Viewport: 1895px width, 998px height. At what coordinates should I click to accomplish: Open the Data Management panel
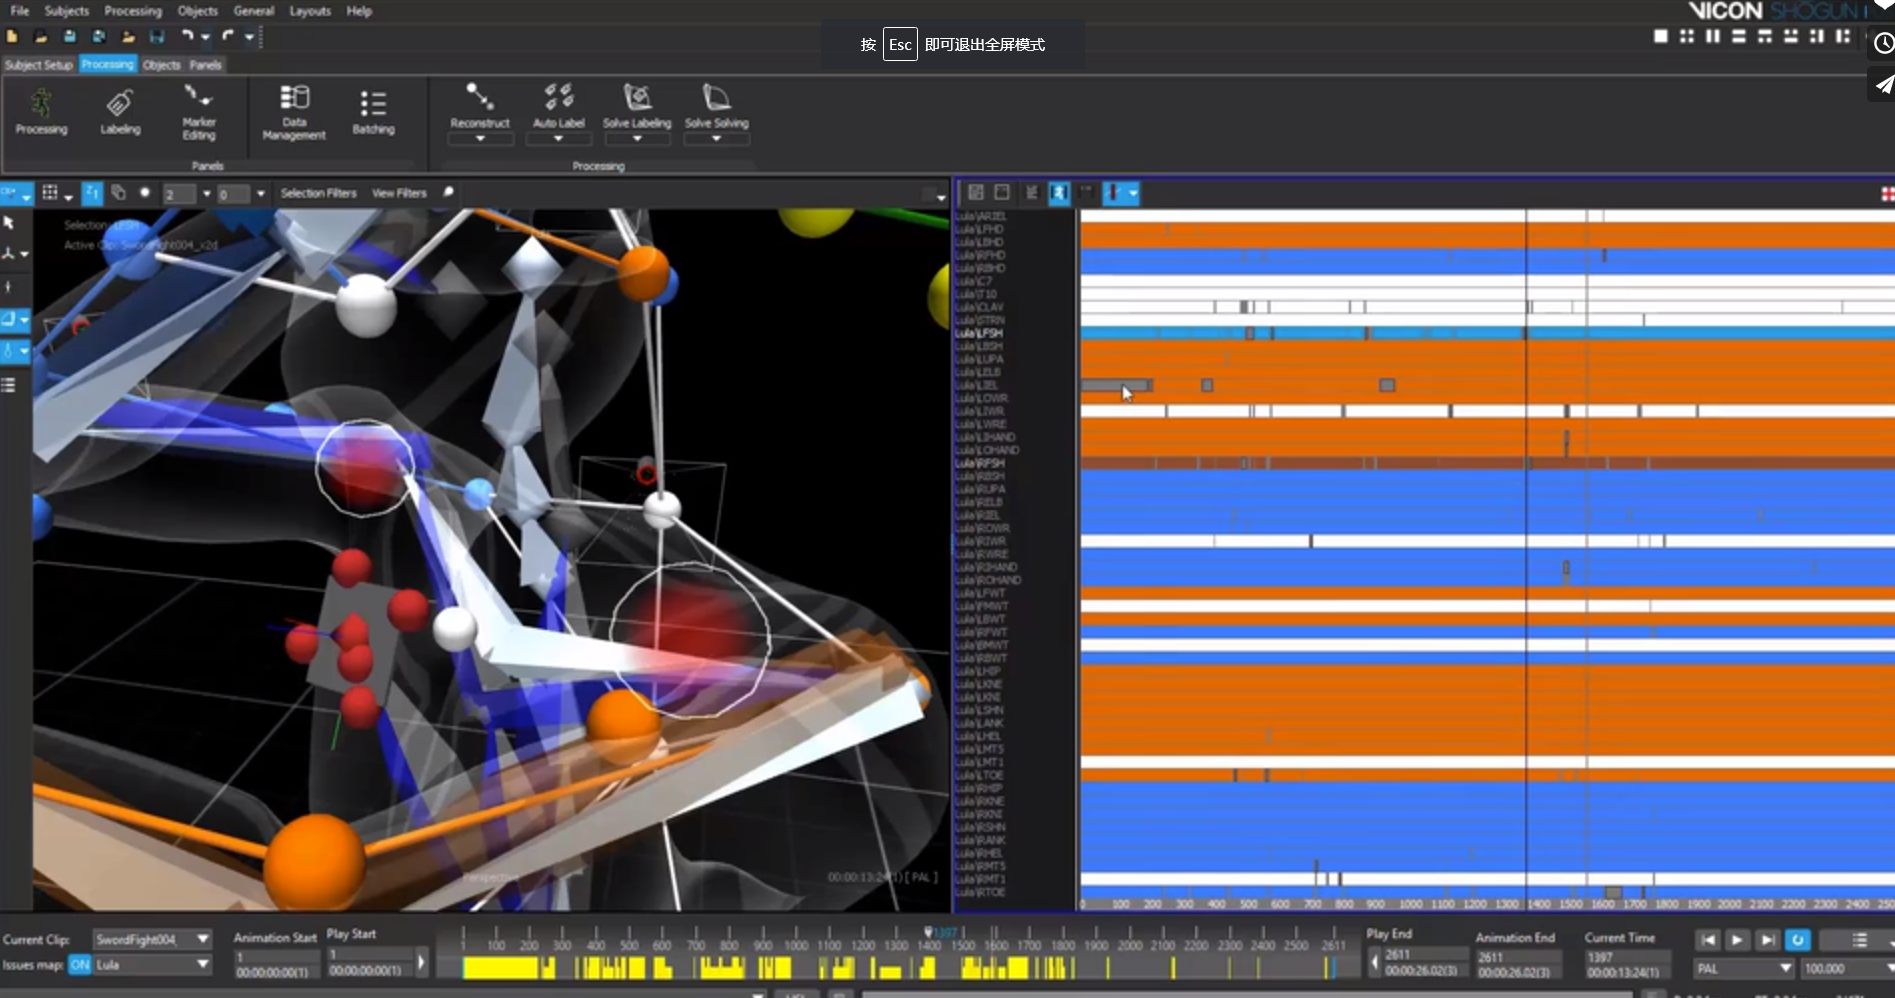click(294, 110)
